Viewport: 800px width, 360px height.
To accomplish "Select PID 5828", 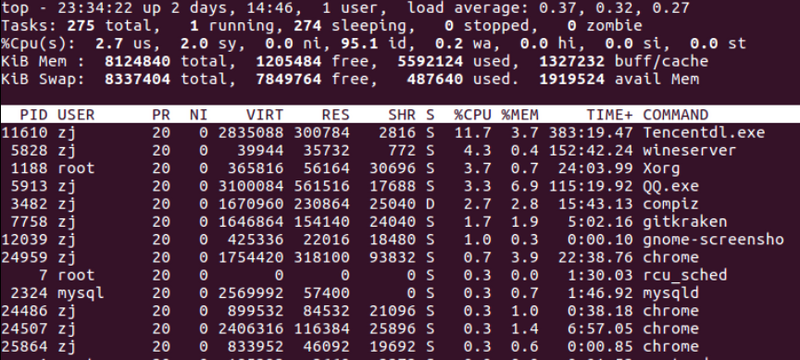I will pos(29,151).
